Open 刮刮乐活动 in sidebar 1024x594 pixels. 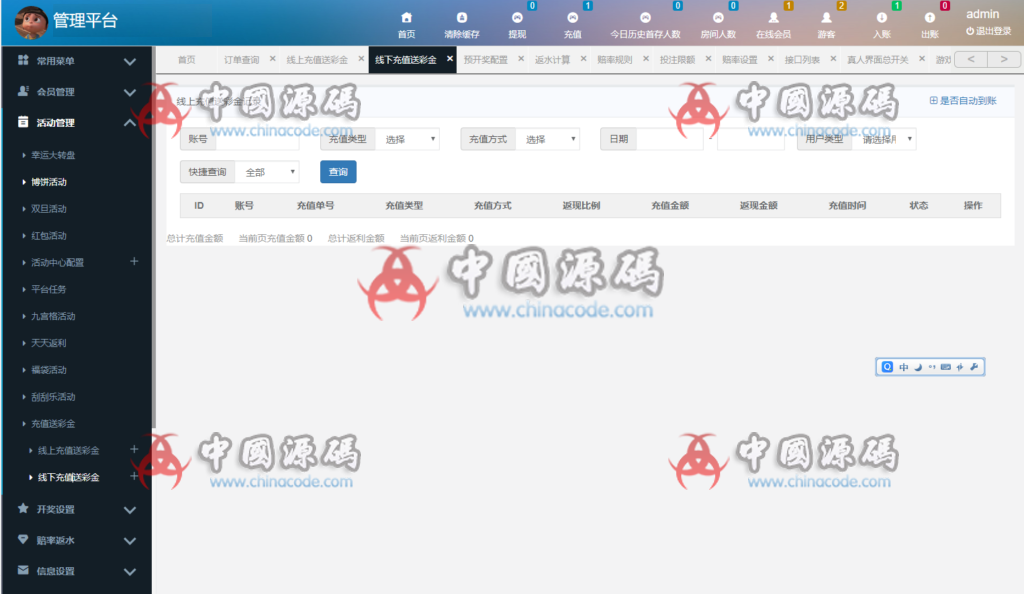pyautogui.click(x=53, y=397)
